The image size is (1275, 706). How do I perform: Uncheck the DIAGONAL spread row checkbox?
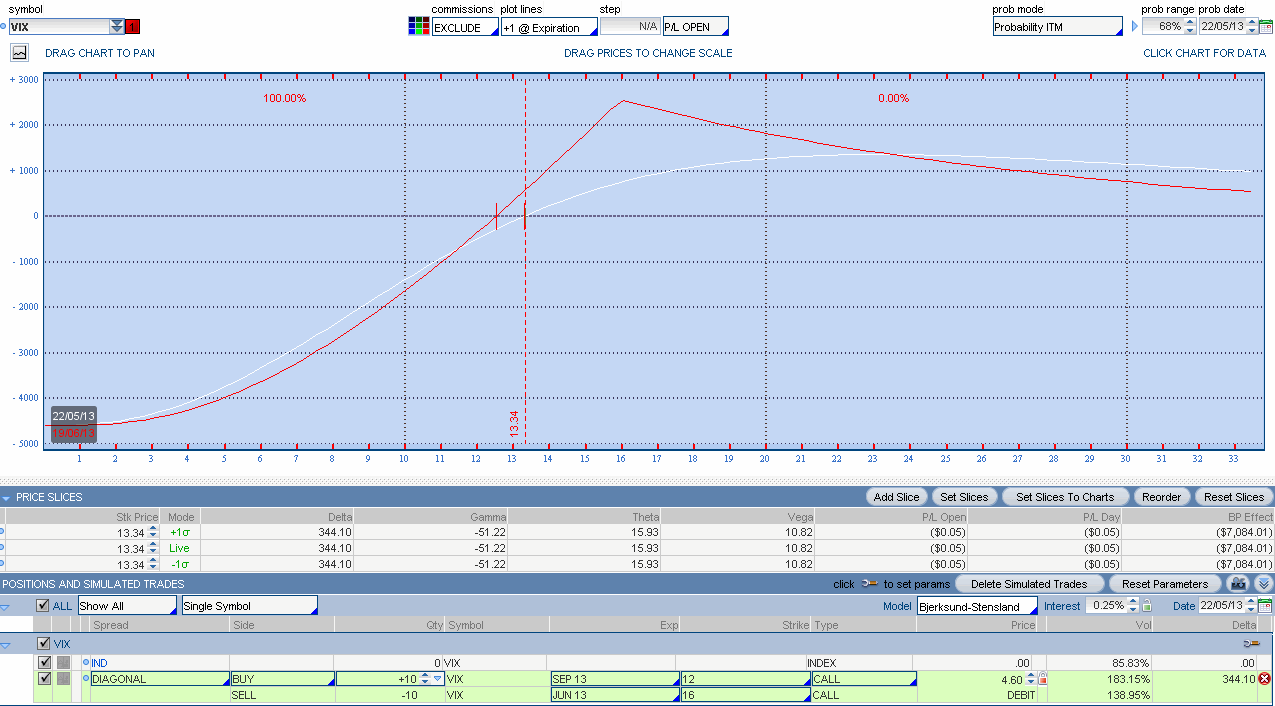[44, 679]
